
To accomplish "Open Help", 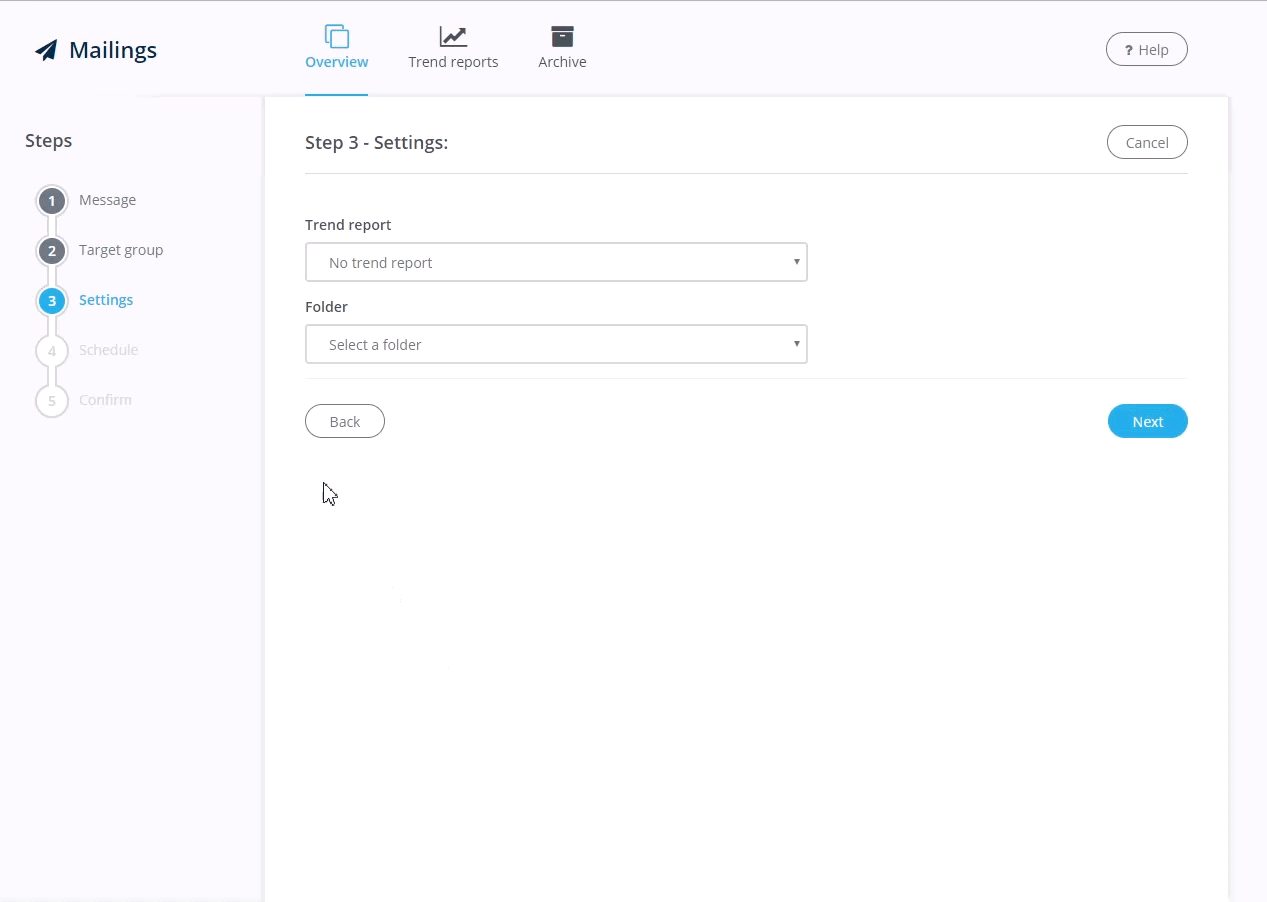I will point(1147,50).
